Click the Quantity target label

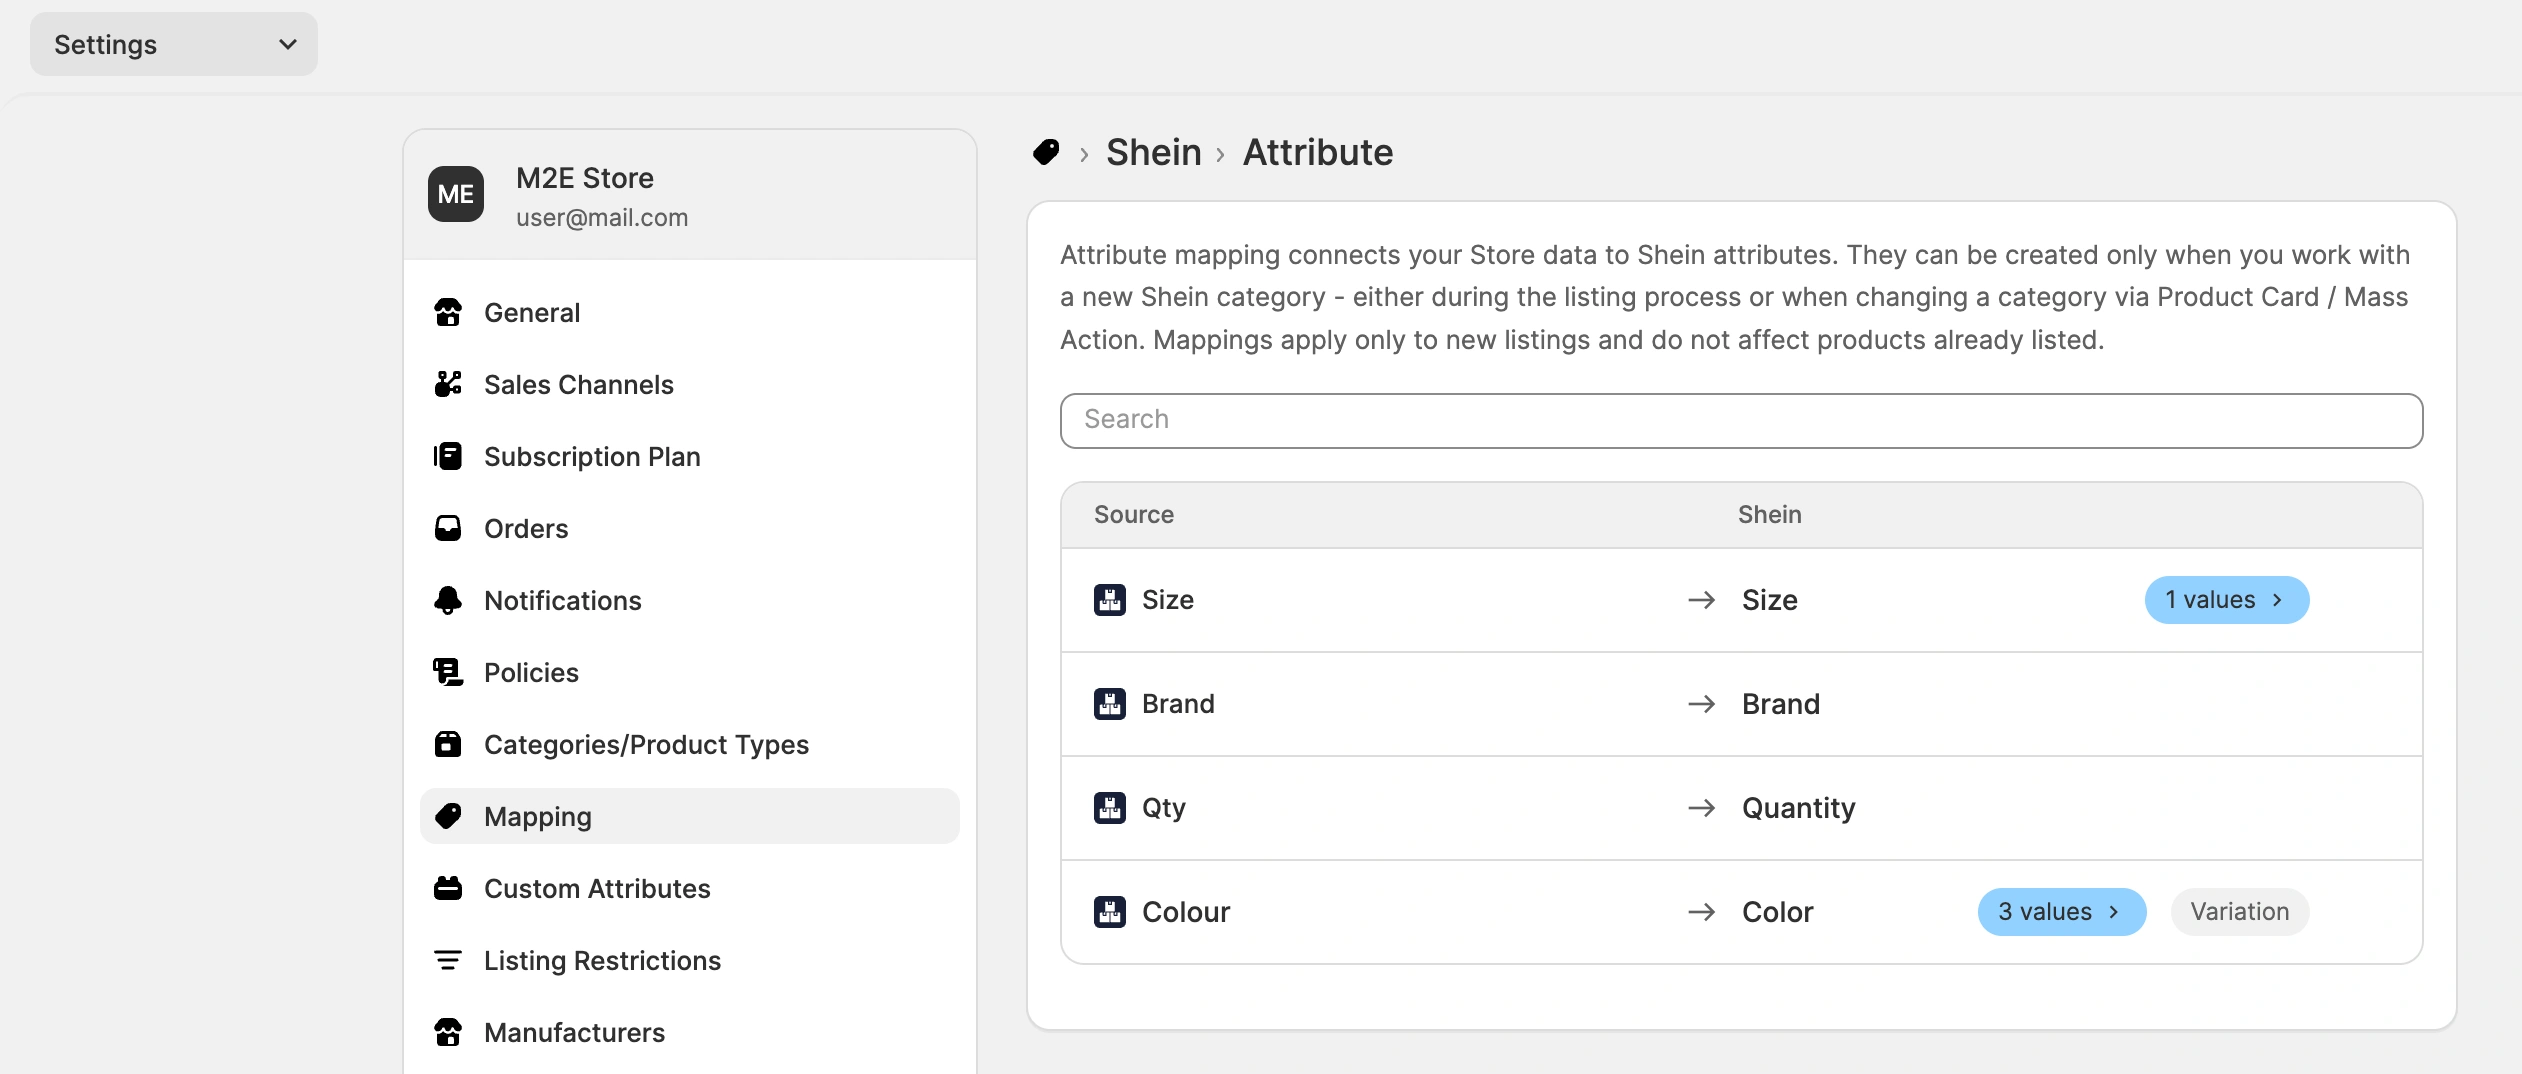click(x=1798, y=808)
